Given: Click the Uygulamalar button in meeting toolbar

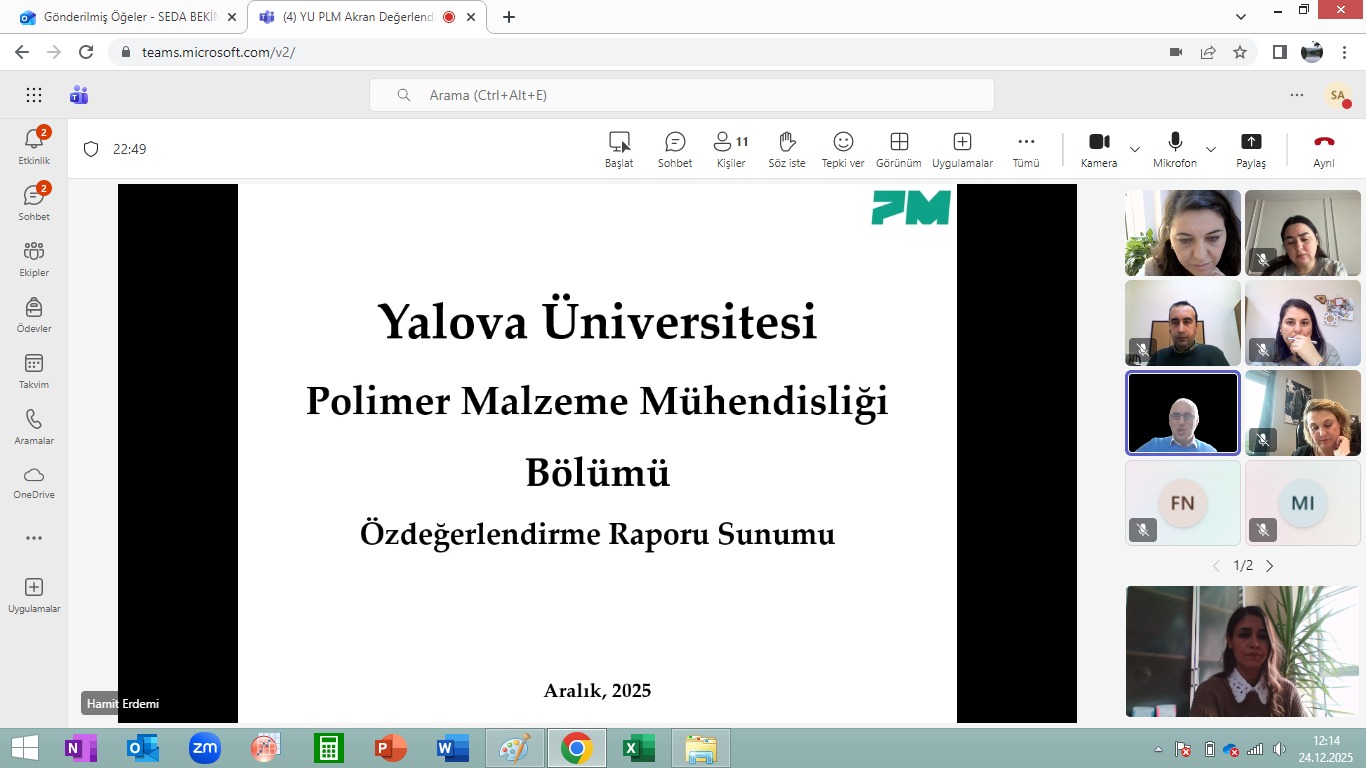Looking at the screenshot, I should point(962,149).
